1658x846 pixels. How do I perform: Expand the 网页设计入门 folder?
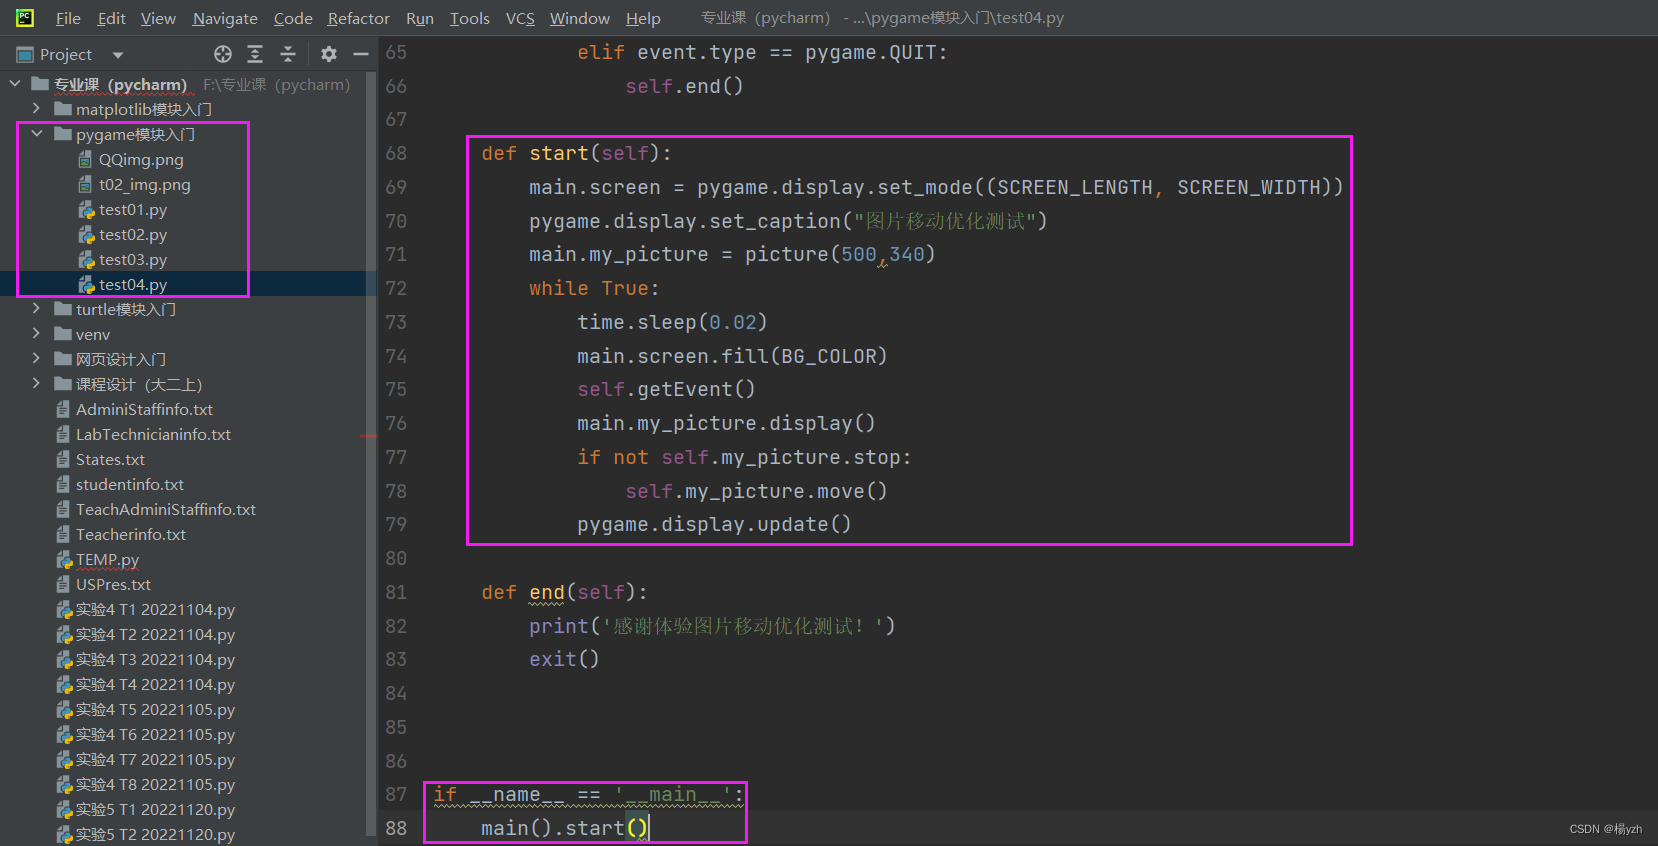pos(36,358)
